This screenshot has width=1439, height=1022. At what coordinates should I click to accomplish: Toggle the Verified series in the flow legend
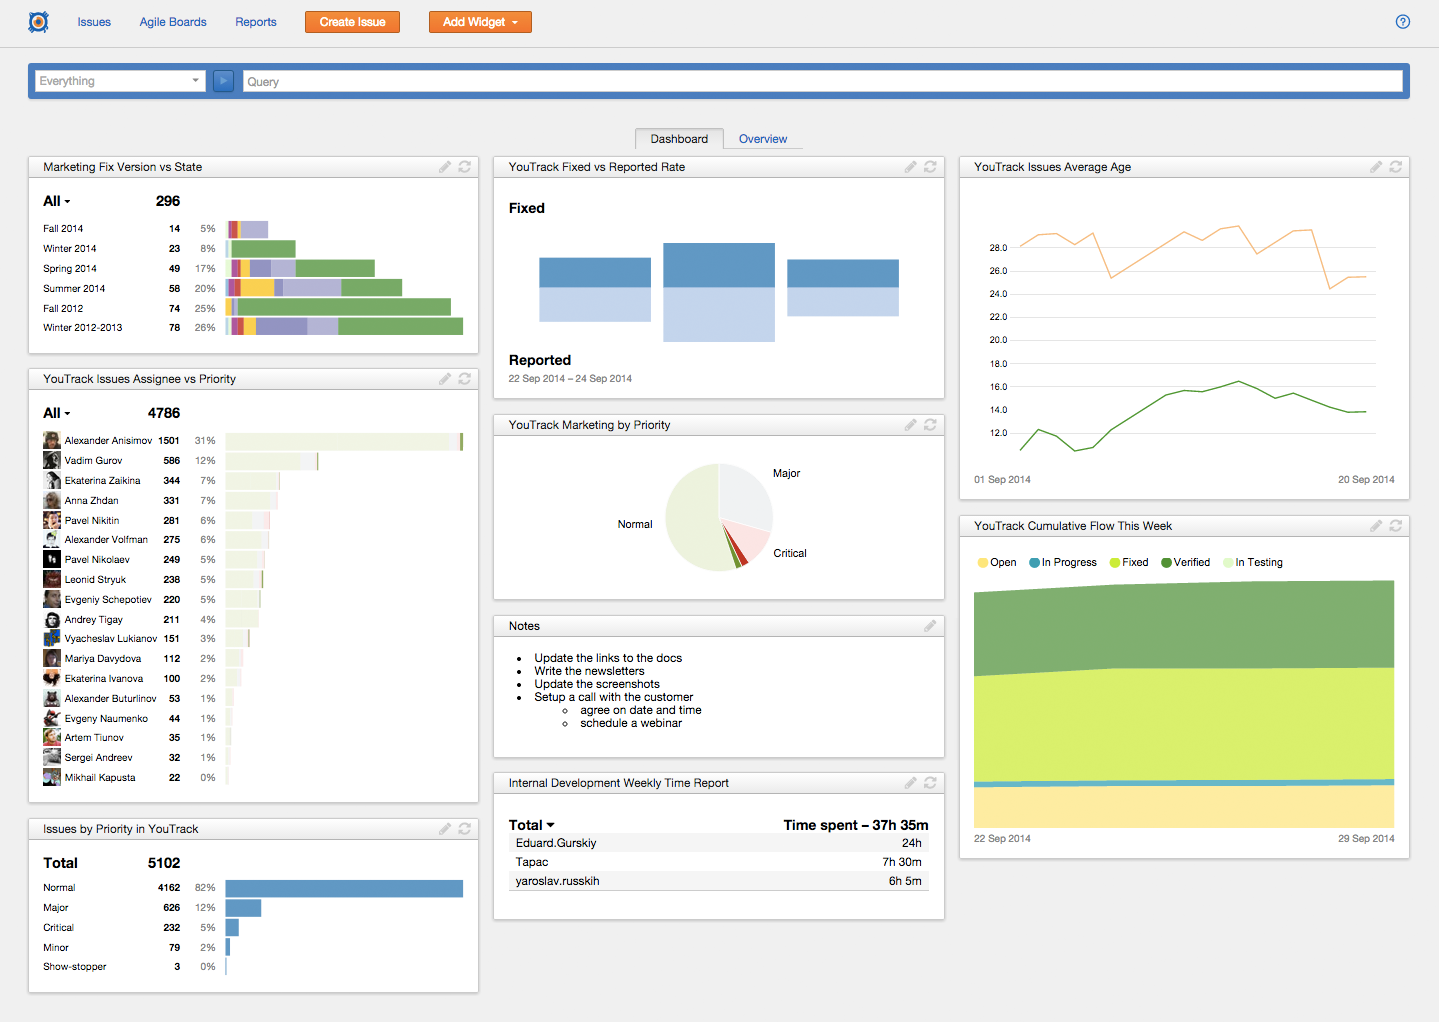1186,563
